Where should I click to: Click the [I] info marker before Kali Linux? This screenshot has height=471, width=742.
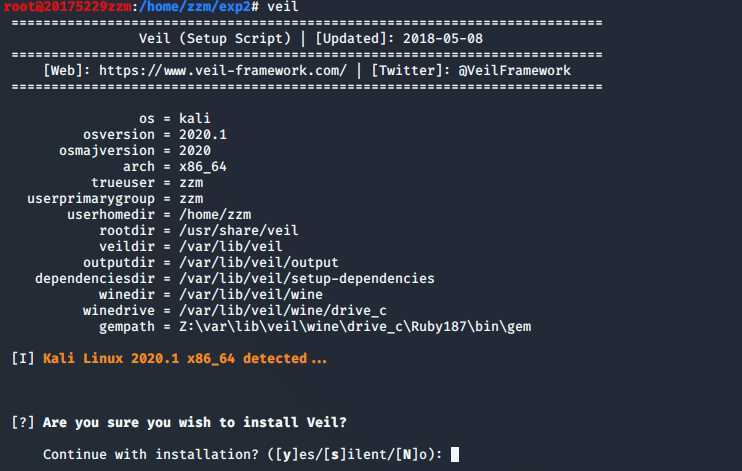(x=23, y=359)
